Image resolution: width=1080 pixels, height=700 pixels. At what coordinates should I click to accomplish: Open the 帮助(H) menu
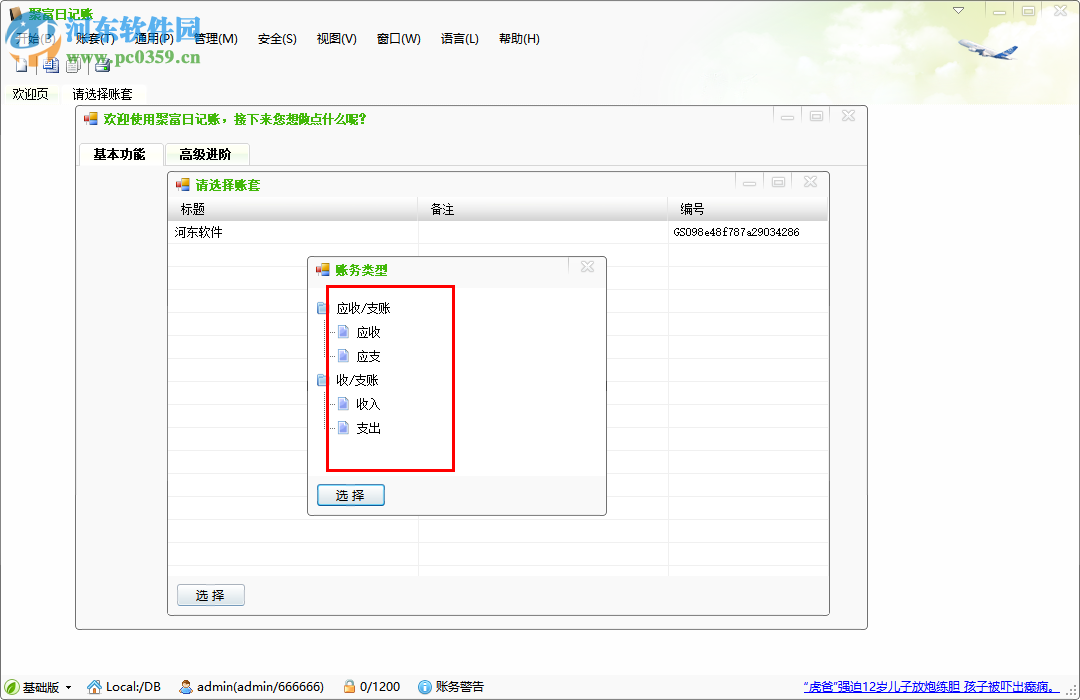[518, 38]
